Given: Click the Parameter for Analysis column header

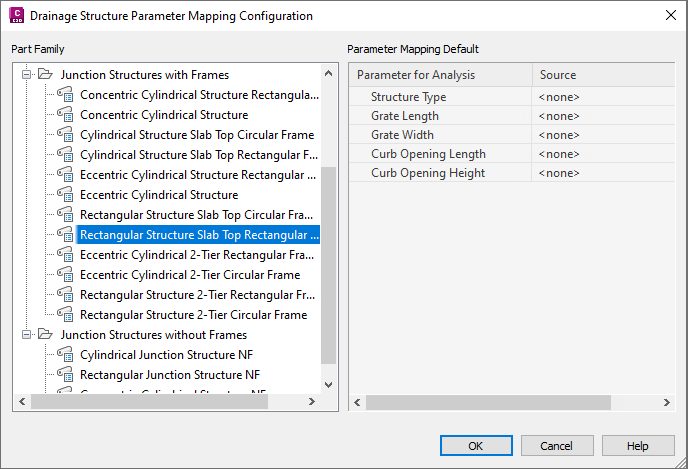Looking at the screenshot, I should click(x=440, y=75).
